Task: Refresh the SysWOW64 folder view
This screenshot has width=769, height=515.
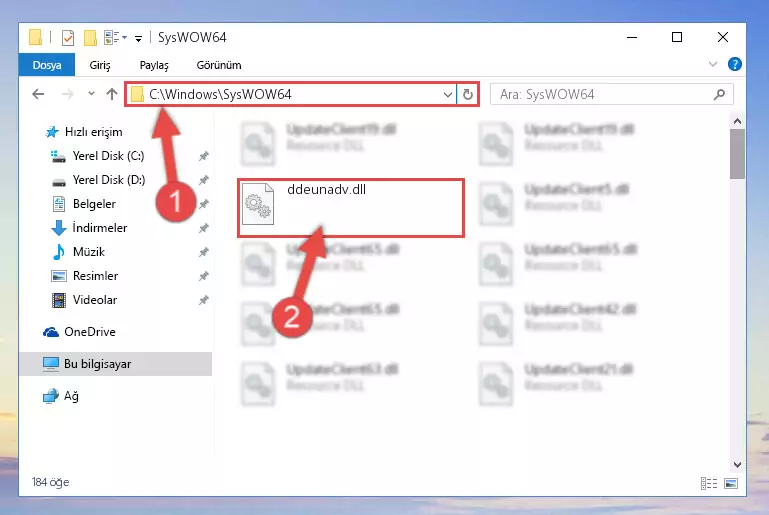Action: click(x=467, y=94)
